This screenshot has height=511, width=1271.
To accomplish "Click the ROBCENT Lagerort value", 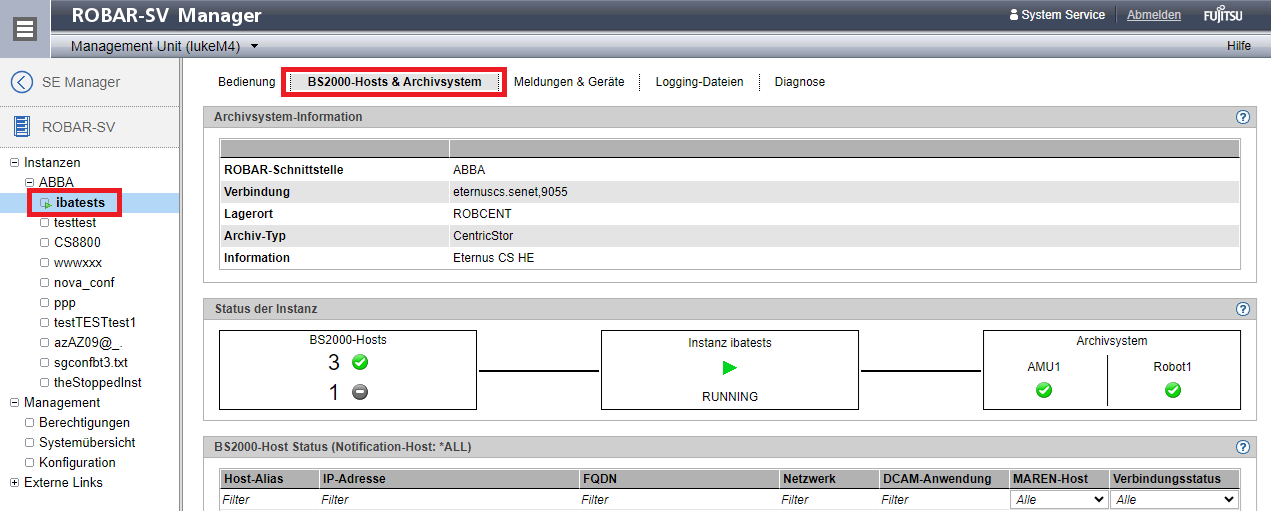I will pos(481,214).
